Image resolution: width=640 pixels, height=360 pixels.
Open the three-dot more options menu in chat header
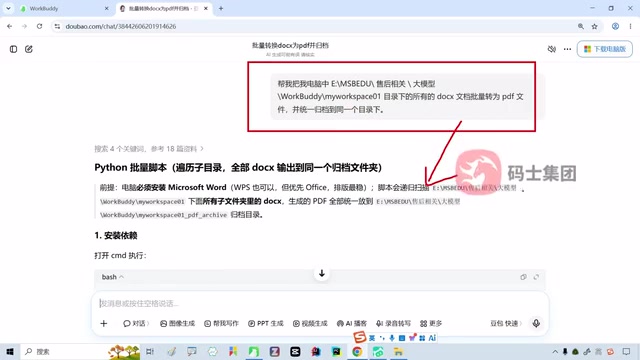coord(567,49)
